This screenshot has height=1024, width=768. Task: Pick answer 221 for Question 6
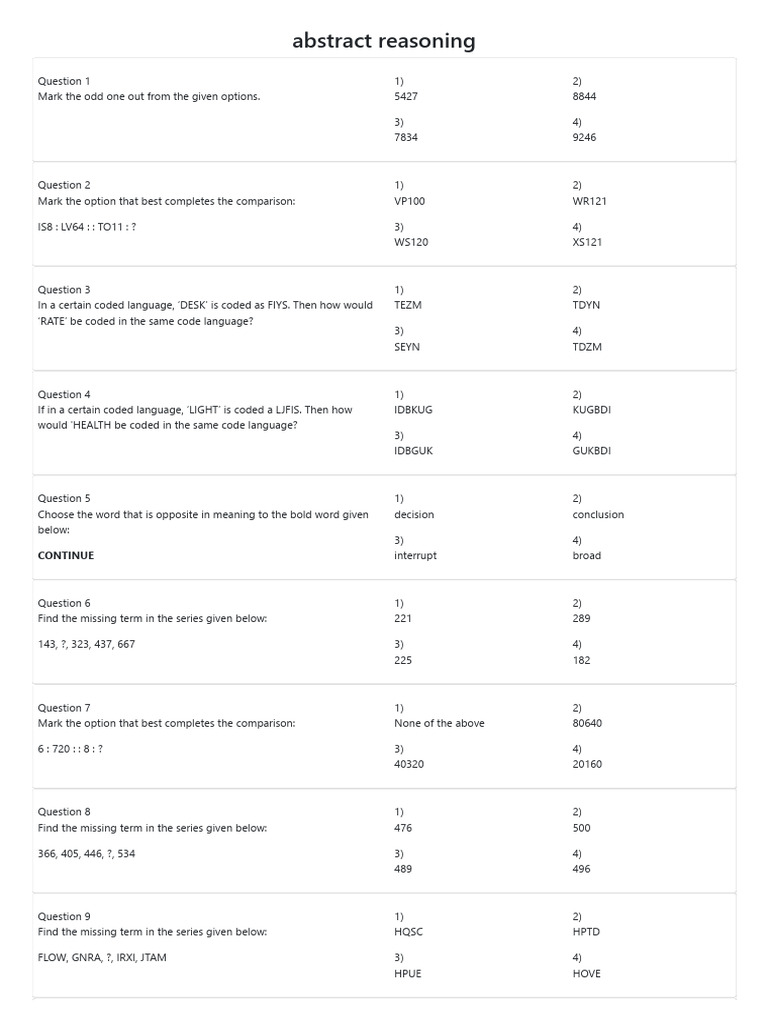[x=403, y=618]
